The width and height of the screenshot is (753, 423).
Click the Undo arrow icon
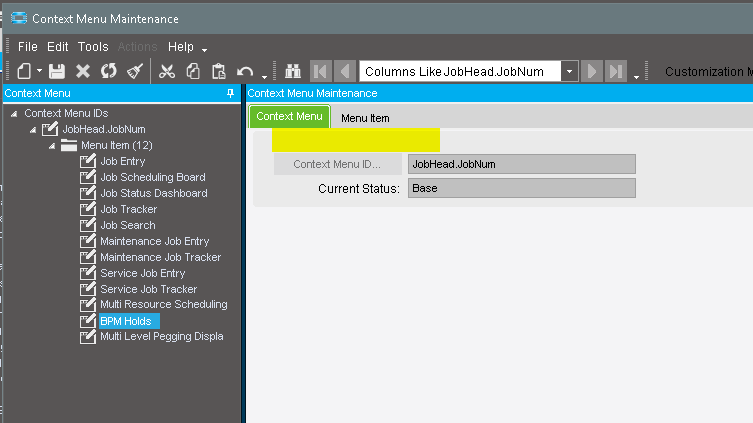(x=245, y=72)
